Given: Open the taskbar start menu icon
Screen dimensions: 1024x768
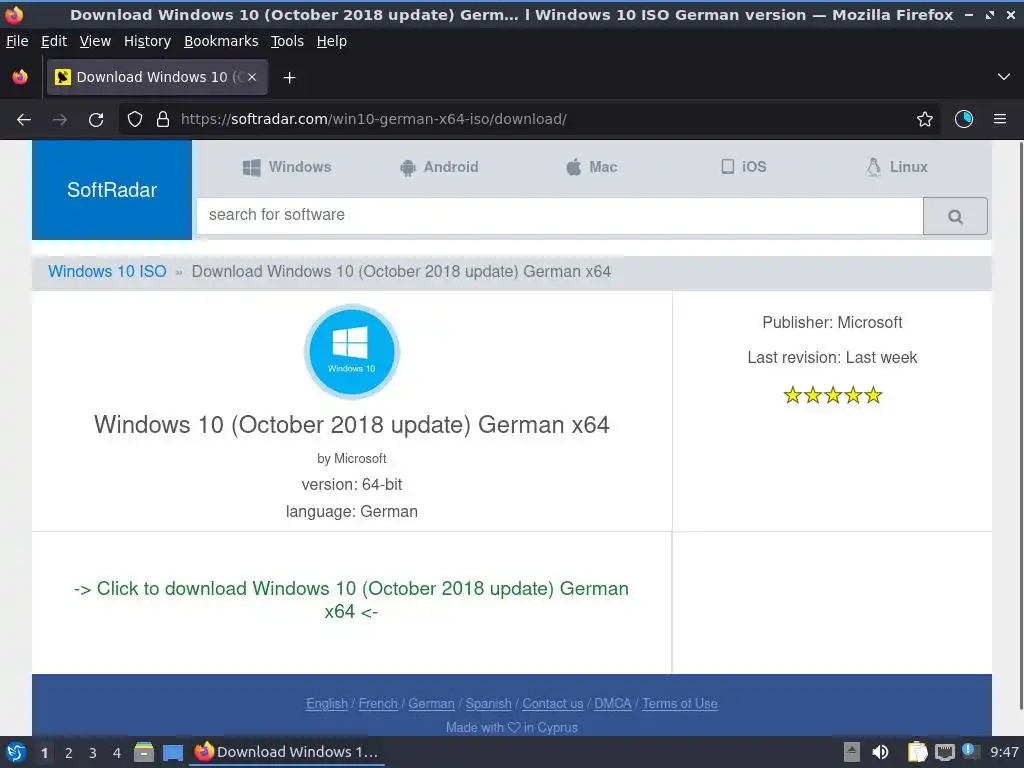Looking at the screenshot, I should [x=16, y=752].
